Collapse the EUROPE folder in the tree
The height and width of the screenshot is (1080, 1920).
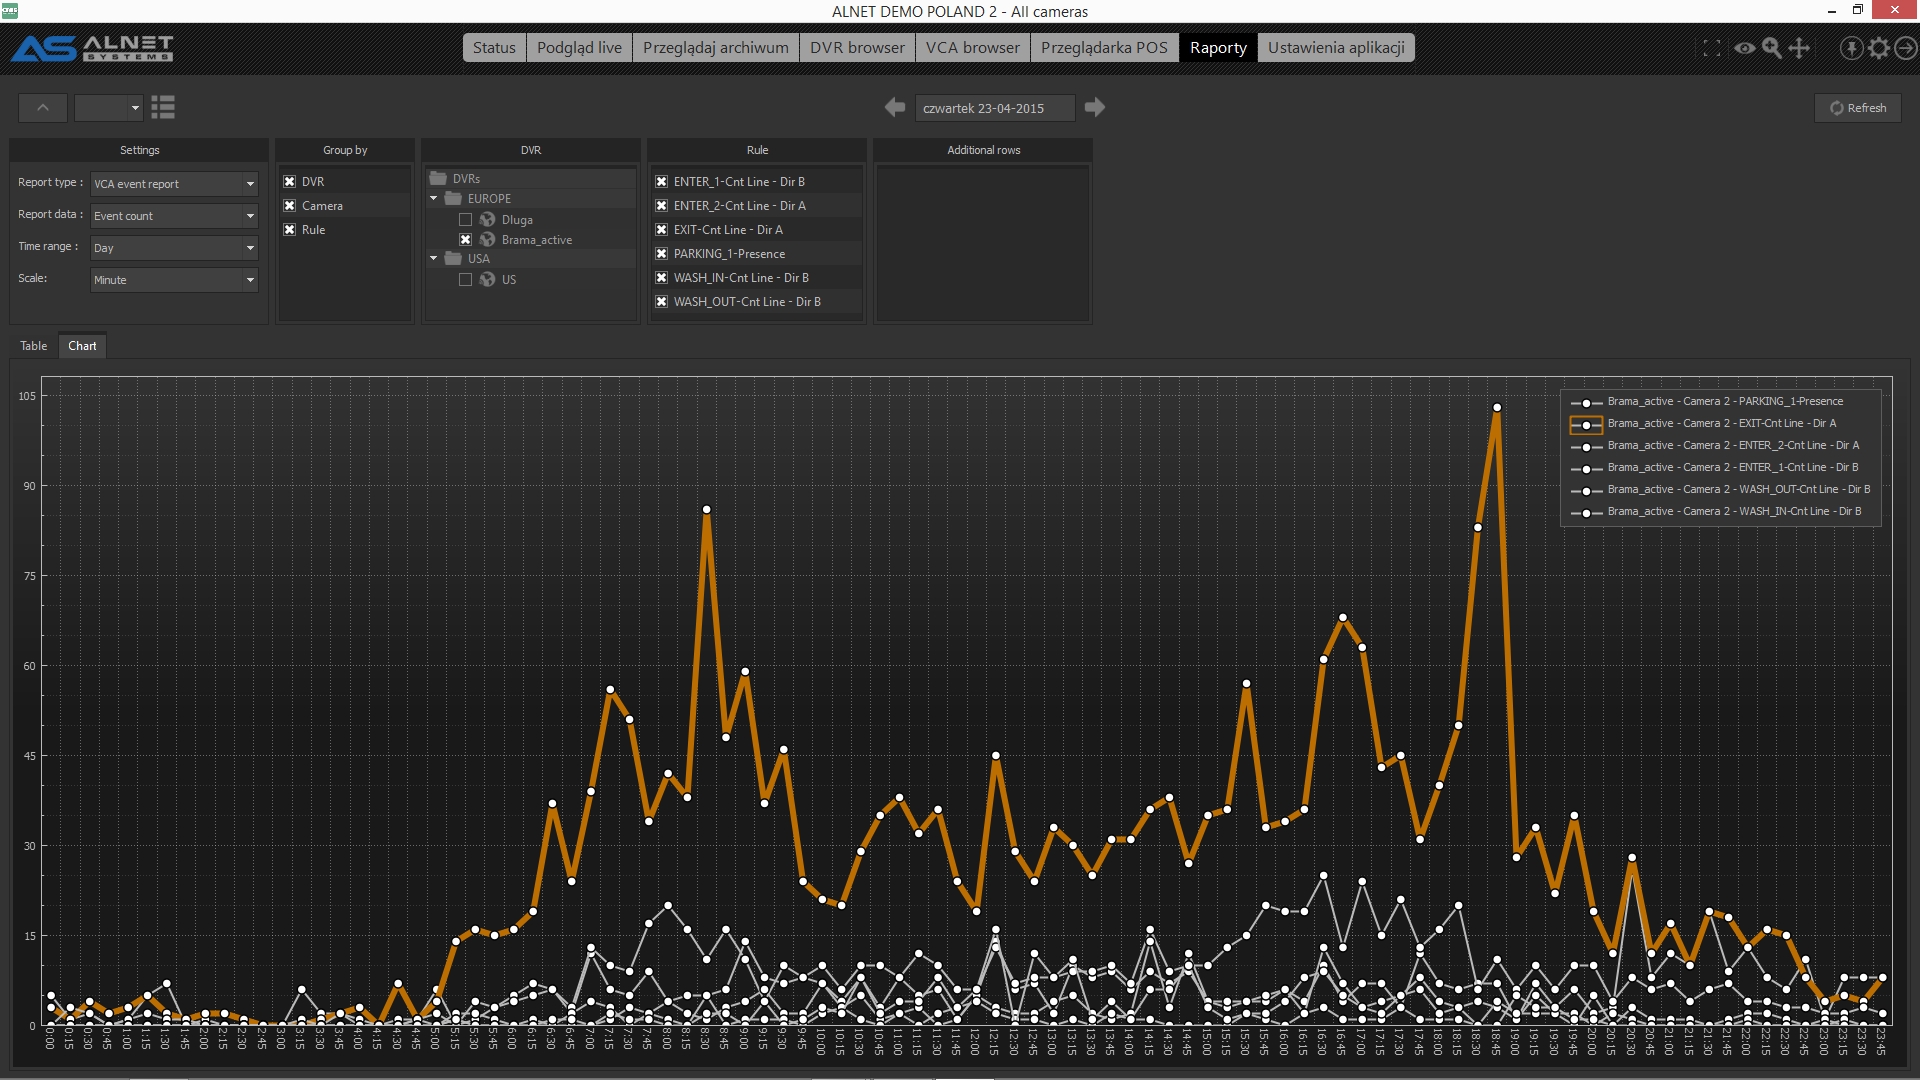(x=434, y=199)
